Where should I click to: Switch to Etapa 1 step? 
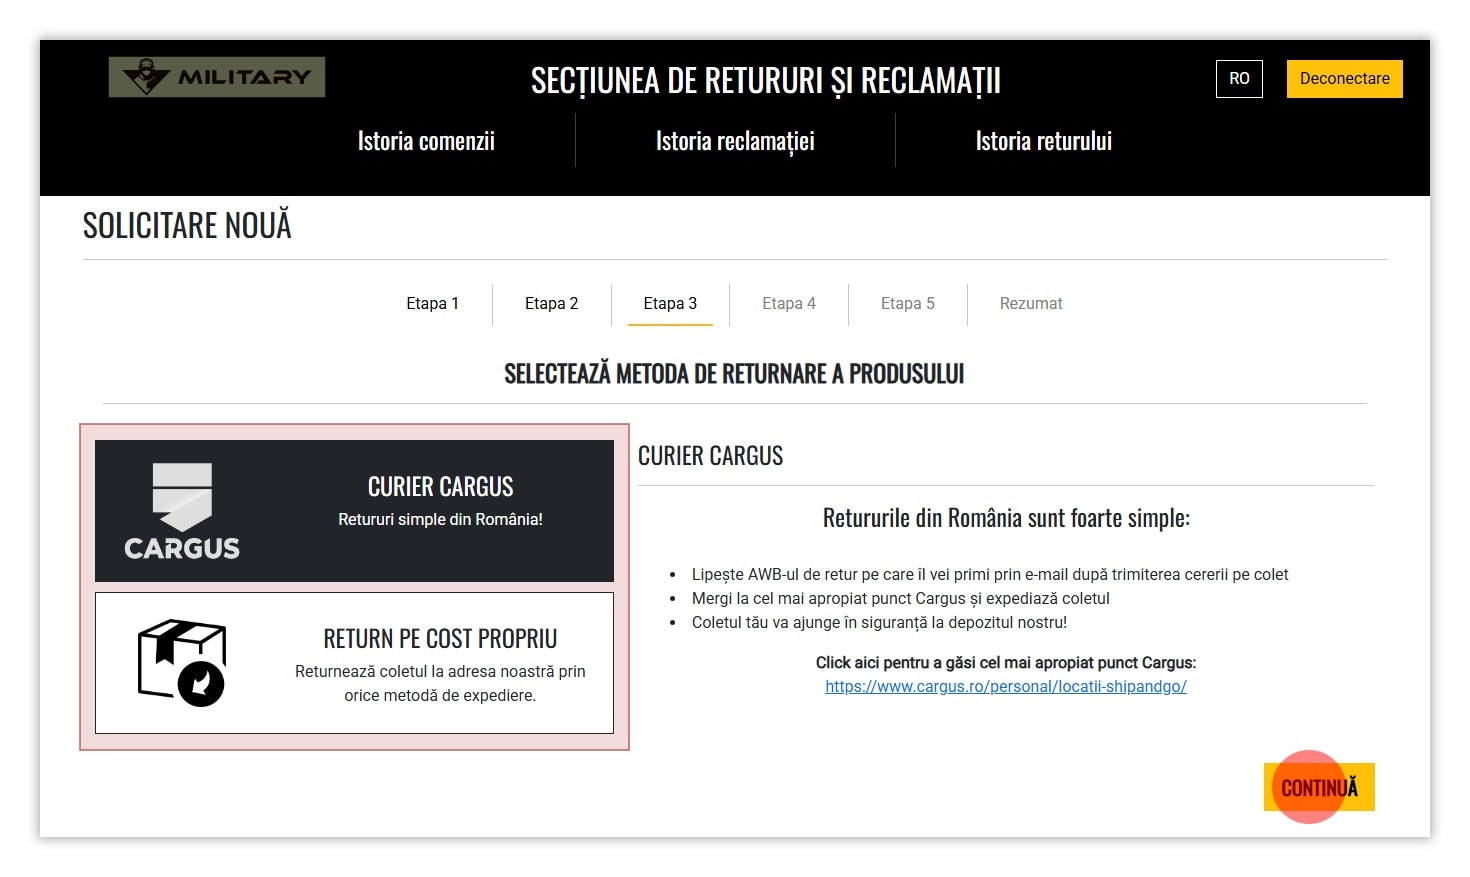432,304
